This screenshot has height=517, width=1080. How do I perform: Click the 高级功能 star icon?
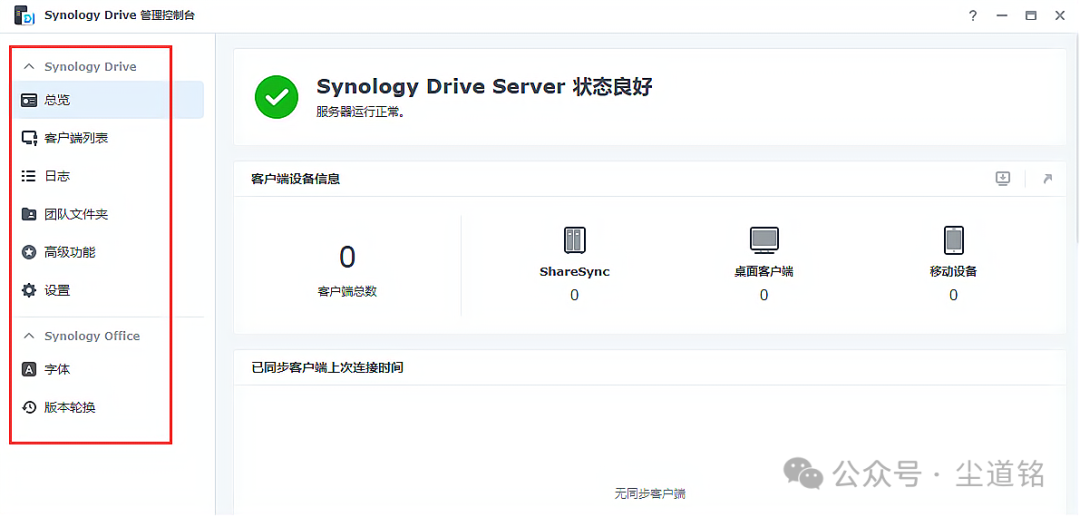pyautogui.click(x=29, y=252)
